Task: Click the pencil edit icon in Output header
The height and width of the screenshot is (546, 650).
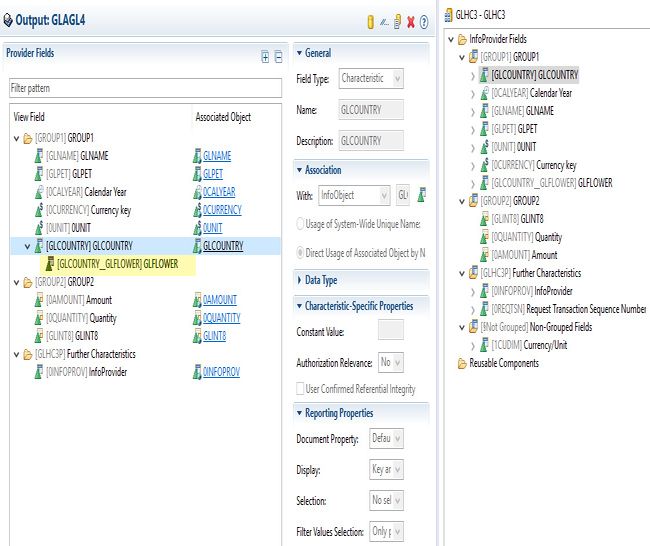Action: 384,22
